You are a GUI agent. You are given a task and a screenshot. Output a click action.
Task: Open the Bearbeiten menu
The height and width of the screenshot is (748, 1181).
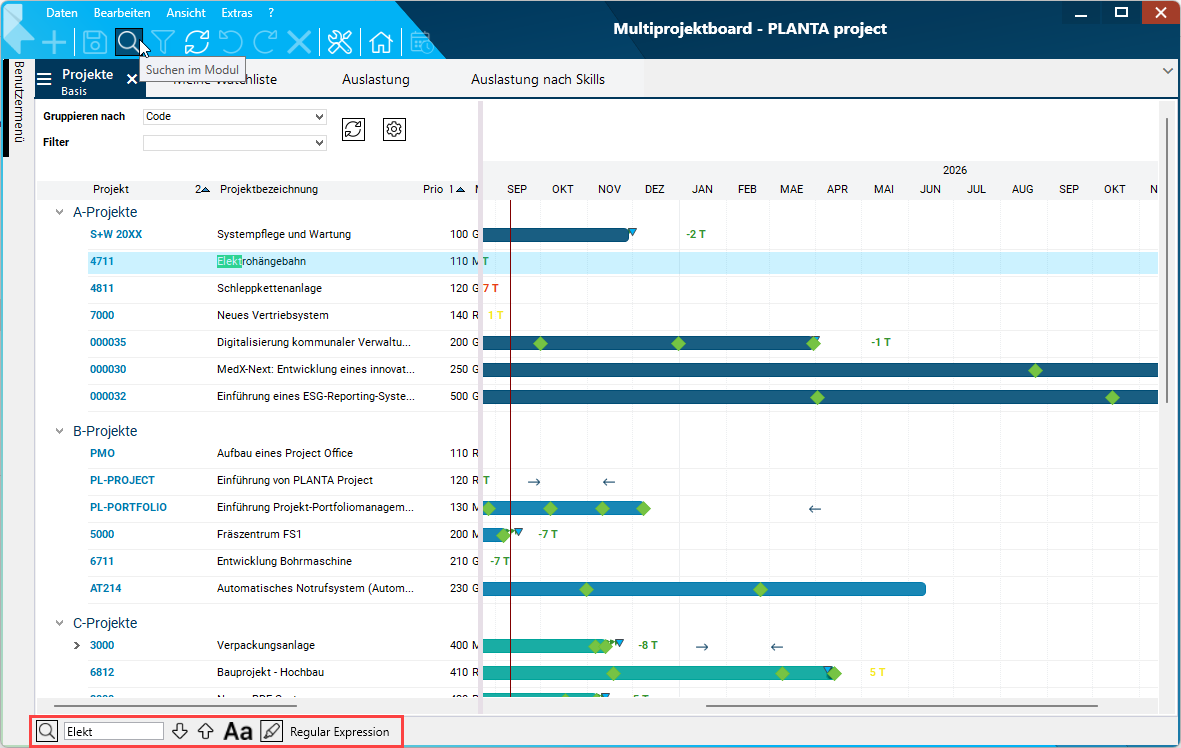(x=122, y=13)
